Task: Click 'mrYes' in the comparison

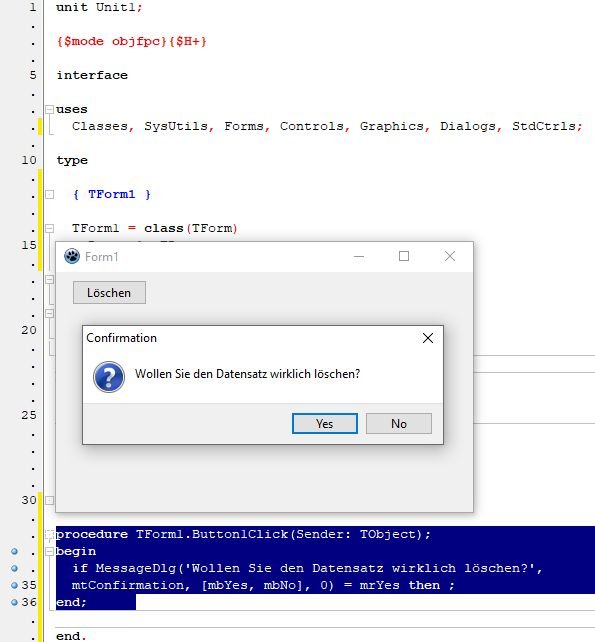Action: click(380, 585)
